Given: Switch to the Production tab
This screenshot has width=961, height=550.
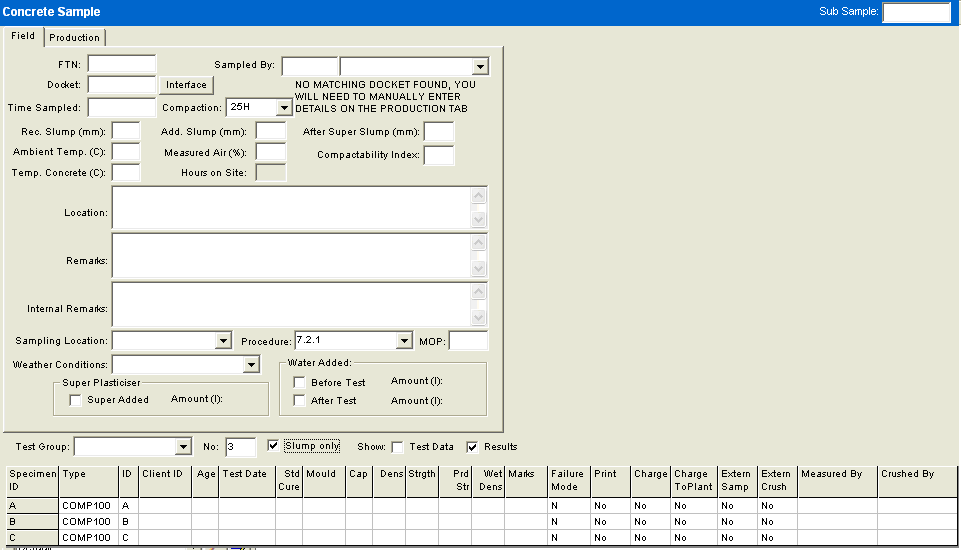Looking at the screenshot, I should pyautogui.click(x=75, y=37).
